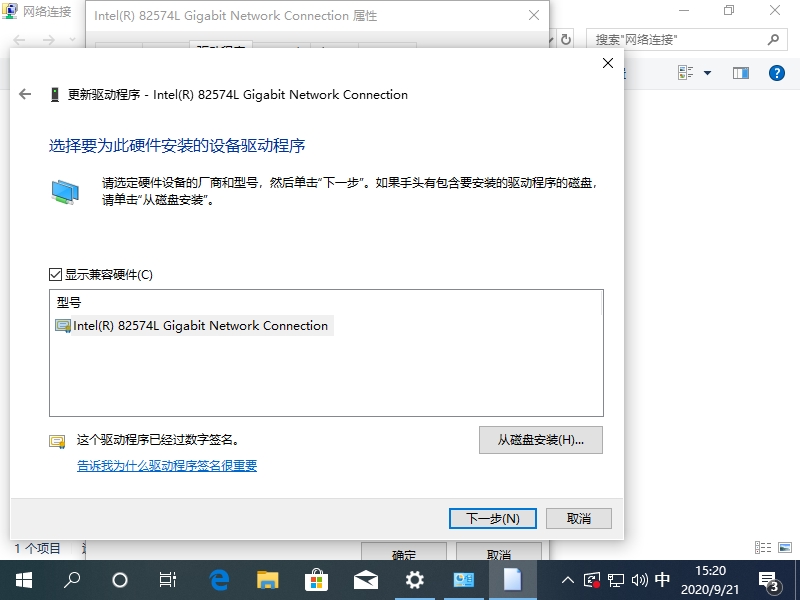Open the network tray icon
Viewport: 800px width, 600px height.
coord(616,580)
